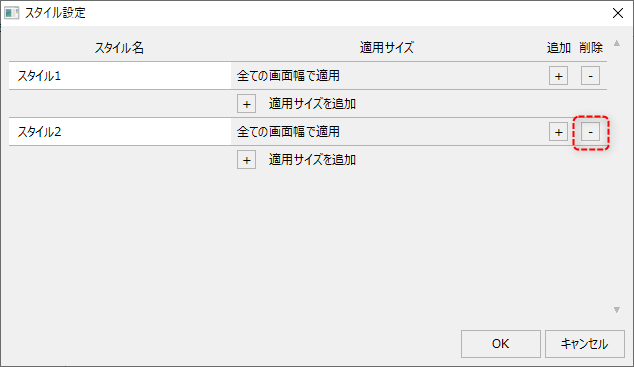The height and width of the screenshot is (367, 634).
Task: Click the add (+) button for スタイル2
Action: tap(558, 132)
